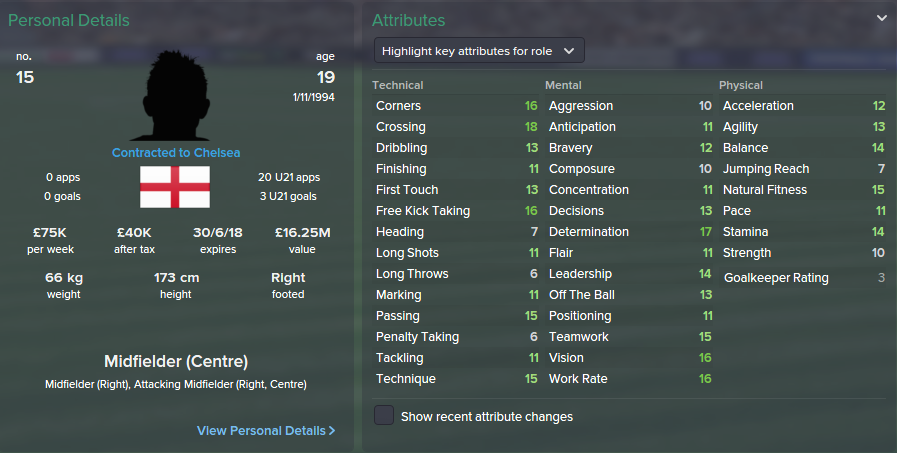Collapse the Attributes panel chevron

tap(882, 18)
